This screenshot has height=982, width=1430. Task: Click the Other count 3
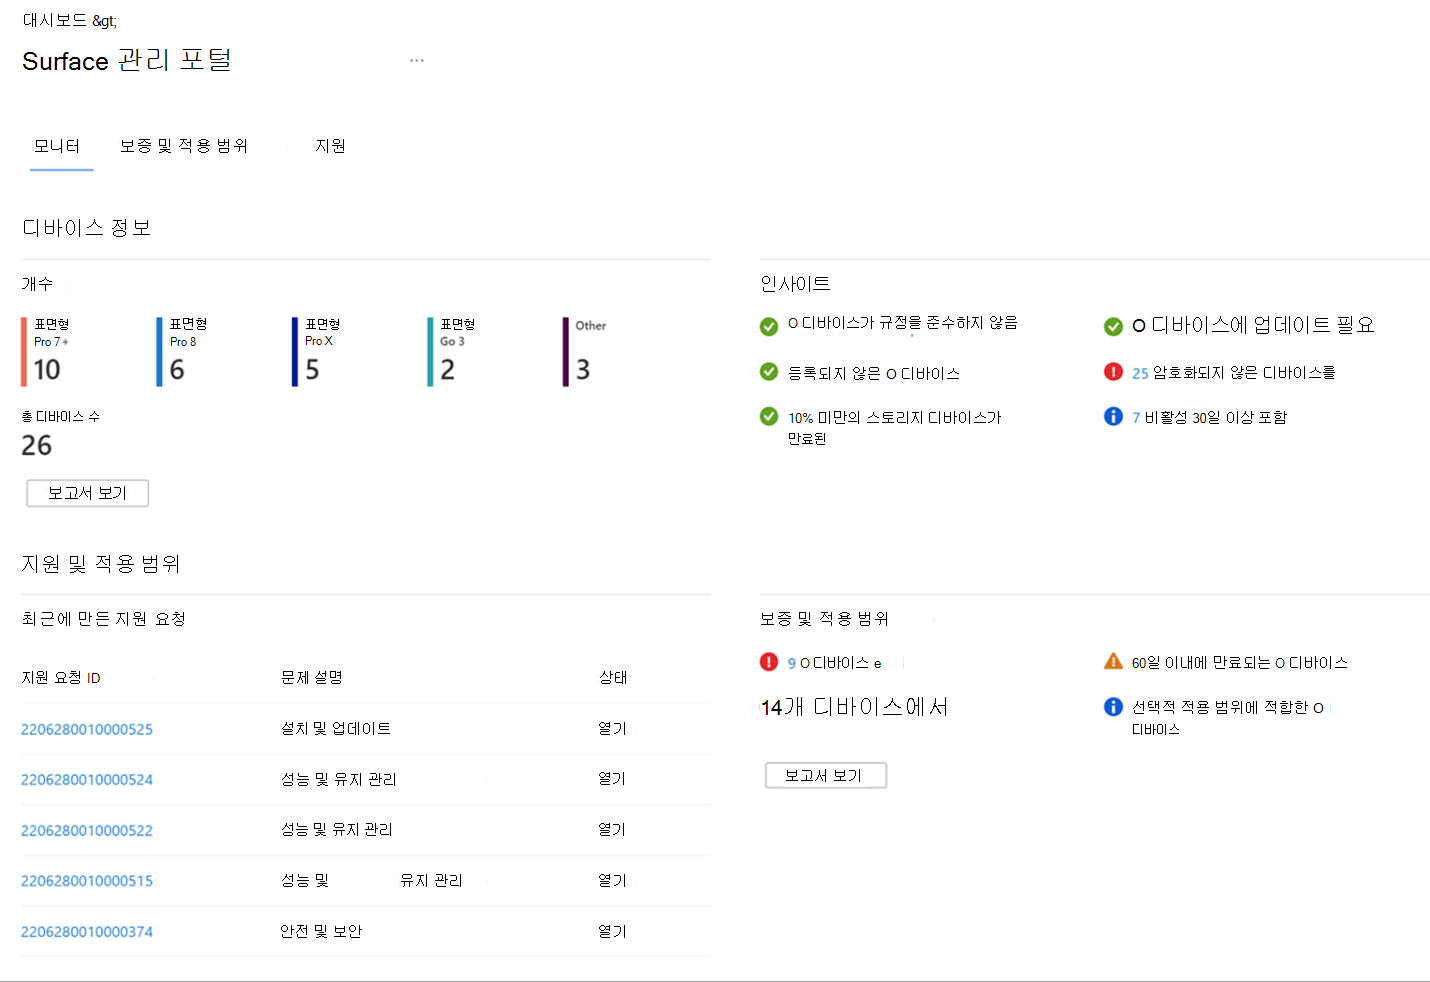click(583, 370)
